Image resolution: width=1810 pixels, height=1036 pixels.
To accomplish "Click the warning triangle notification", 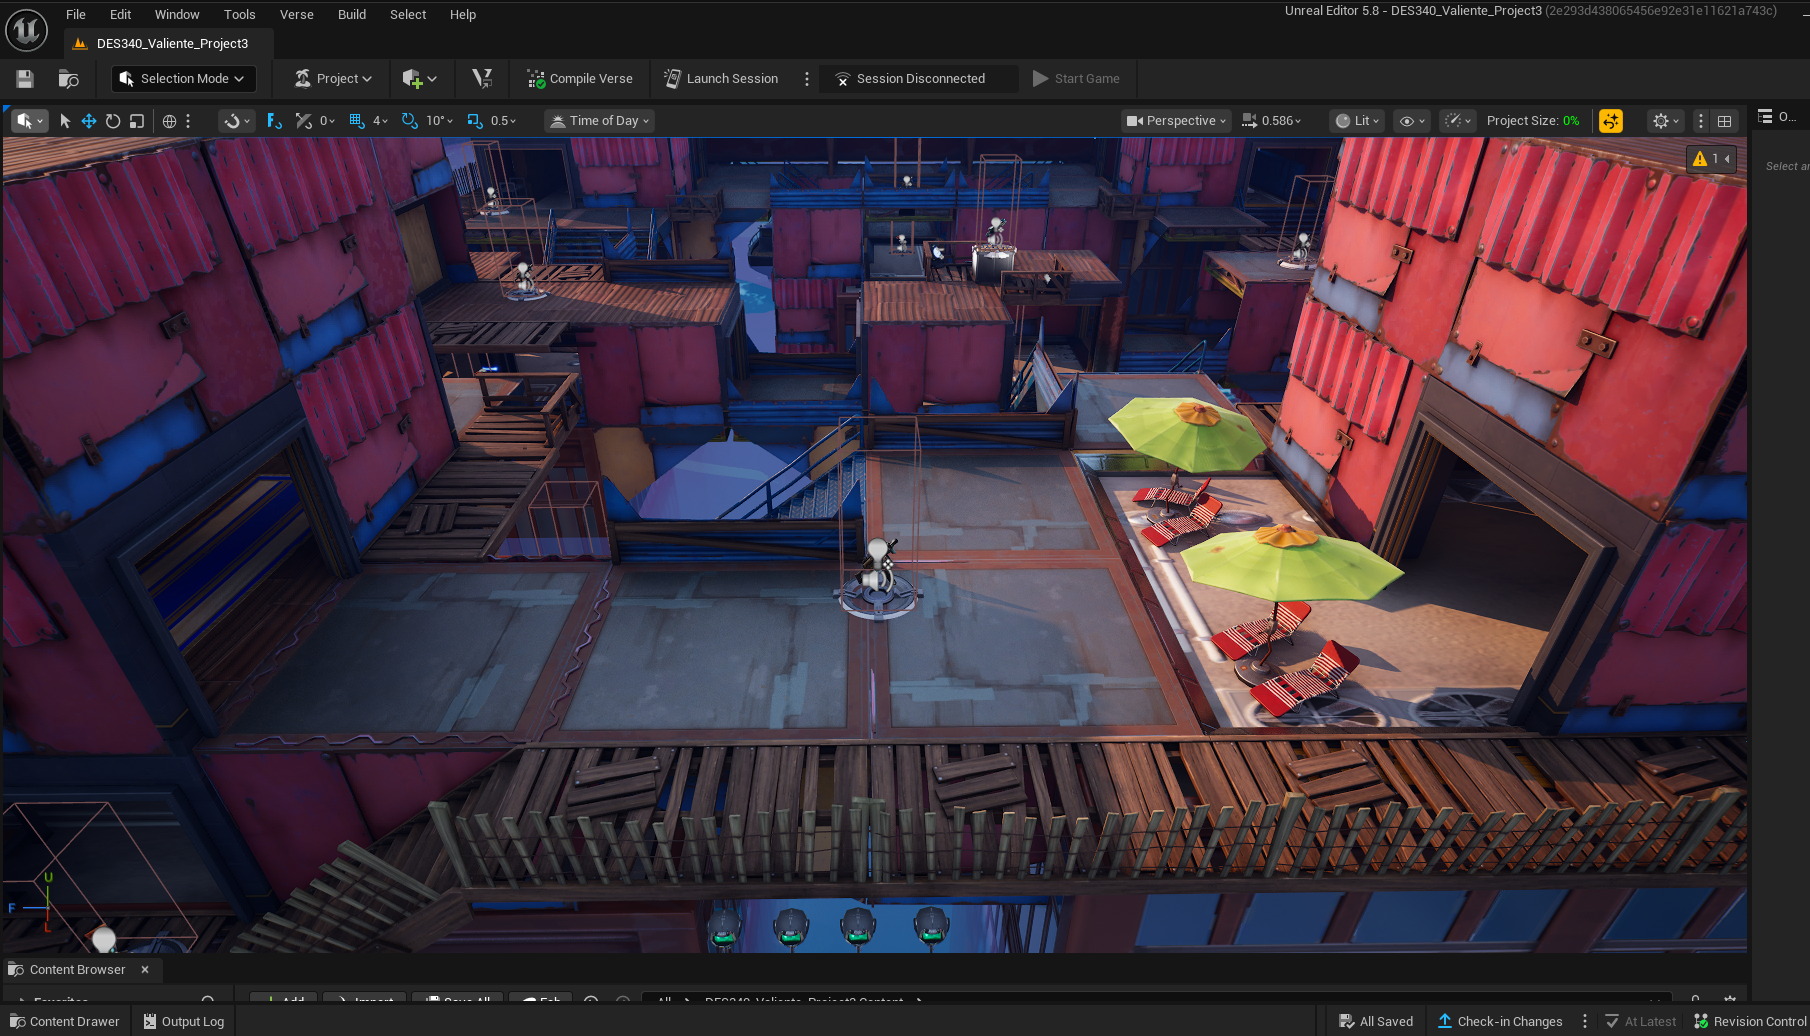I will (1700, 159).
